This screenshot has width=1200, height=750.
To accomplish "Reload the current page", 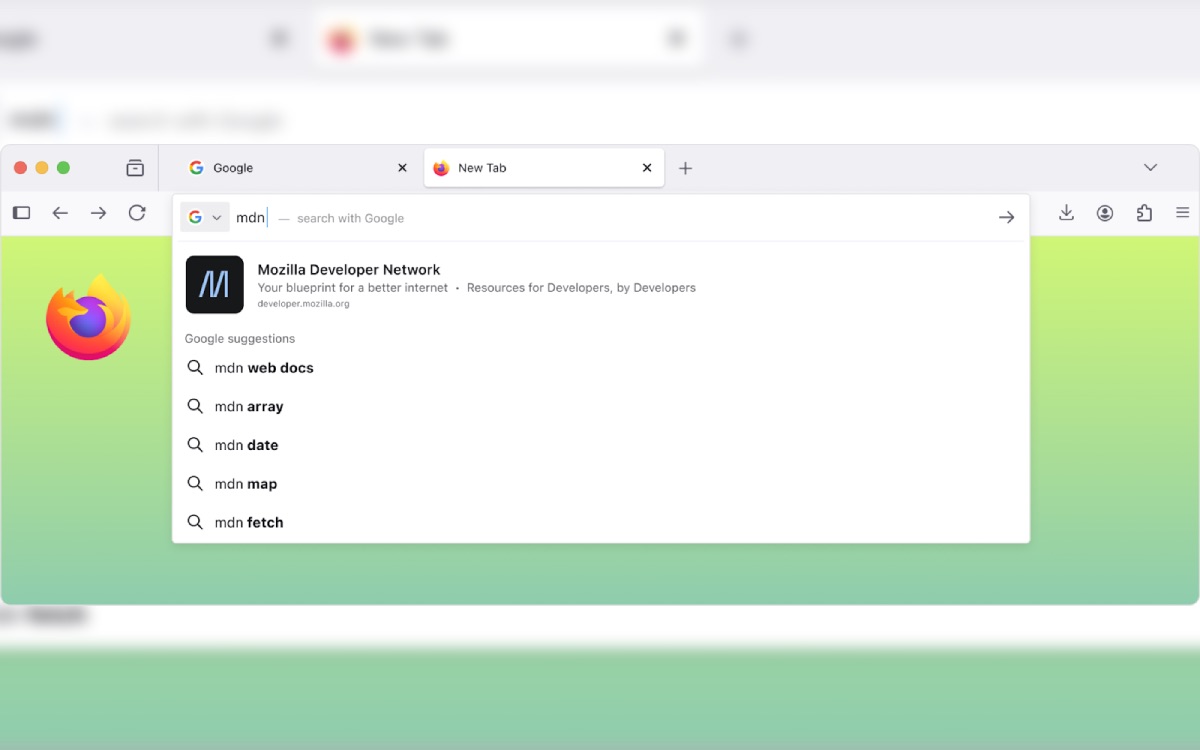I will point(137,213).
